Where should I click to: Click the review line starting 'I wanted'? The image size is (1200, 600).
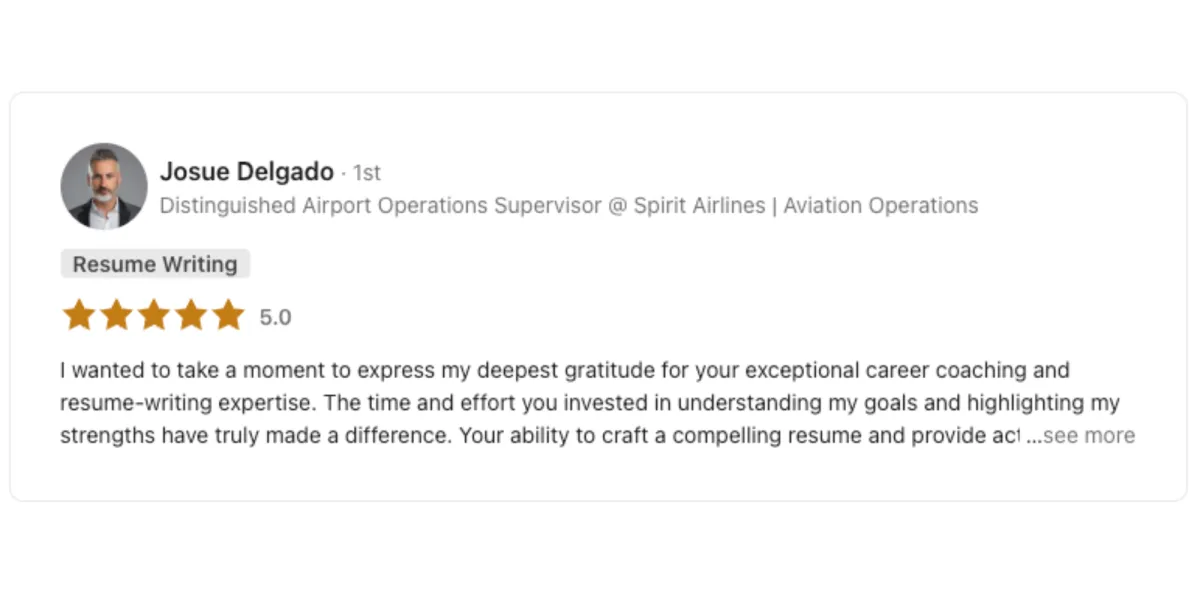pos(565,371)
